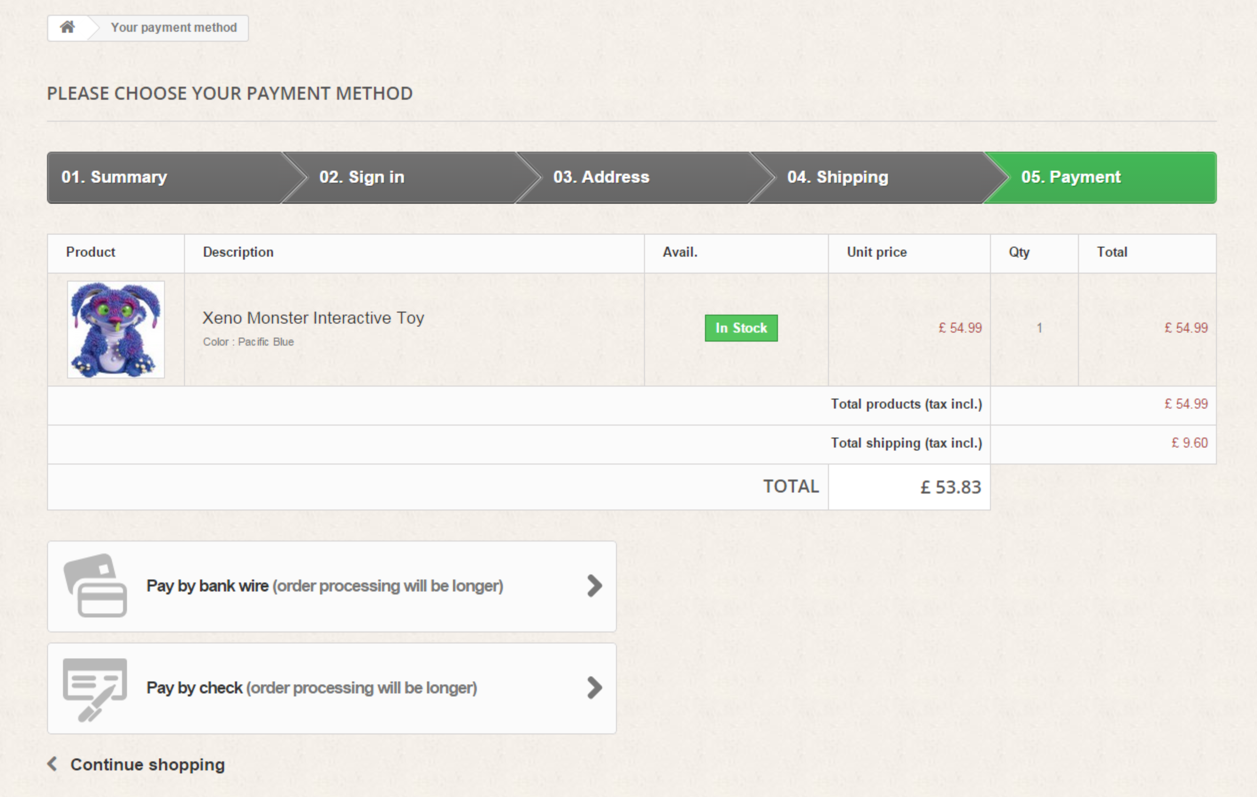The height and width of the screenshot is (797, 1257).
Task: Choose Pay by bank wire
Action: tap(324, 586)
